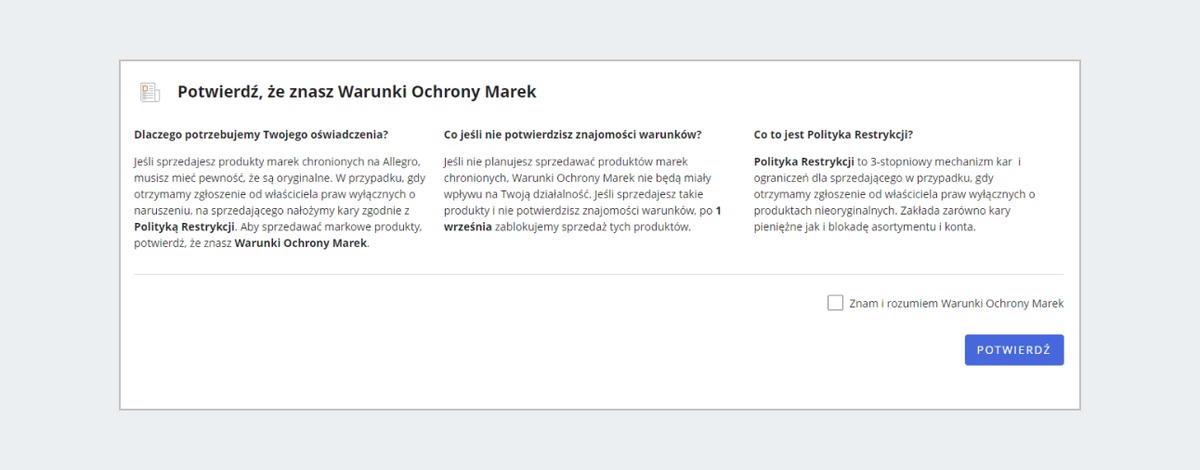Image resolution: width=1200 pixels, height=470 pixels.
Task: Click the text 'zablokujemy sprzedaż tych produktów'
Action: point(593,227)
